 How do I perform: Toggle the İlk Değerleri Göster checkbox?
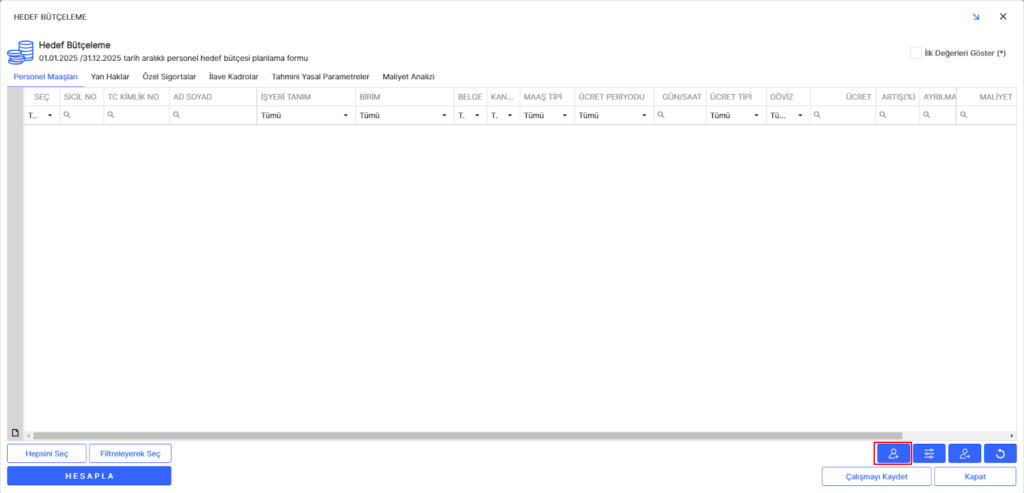pyautogui.click(x=916, y=52)
